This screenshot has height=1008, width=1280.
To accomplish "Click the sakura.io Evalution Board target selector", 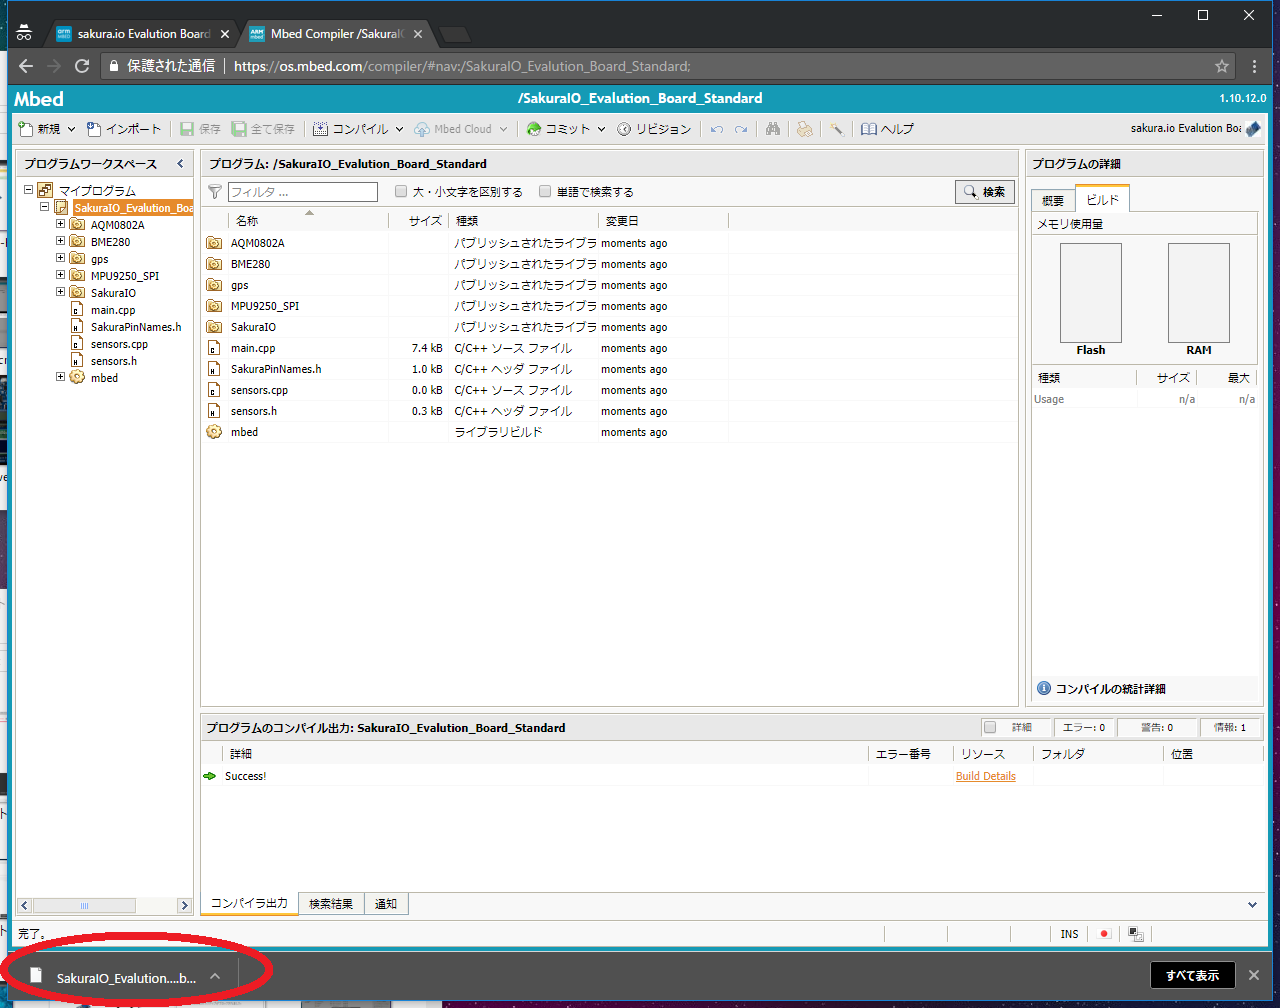I will 1196,128.
